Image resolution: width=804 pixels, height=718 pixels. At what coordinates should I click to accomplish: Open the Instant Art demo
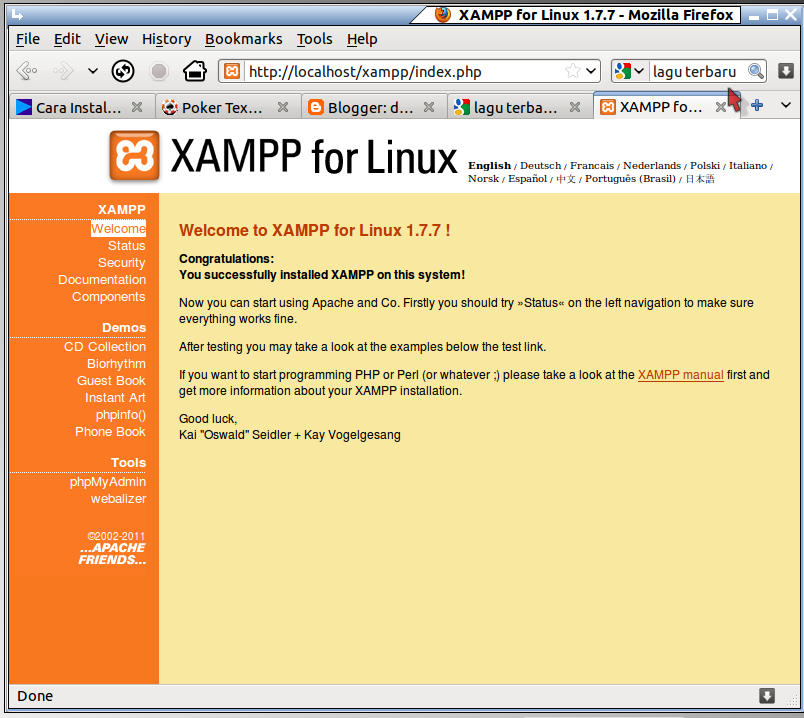tap(115, 397)
